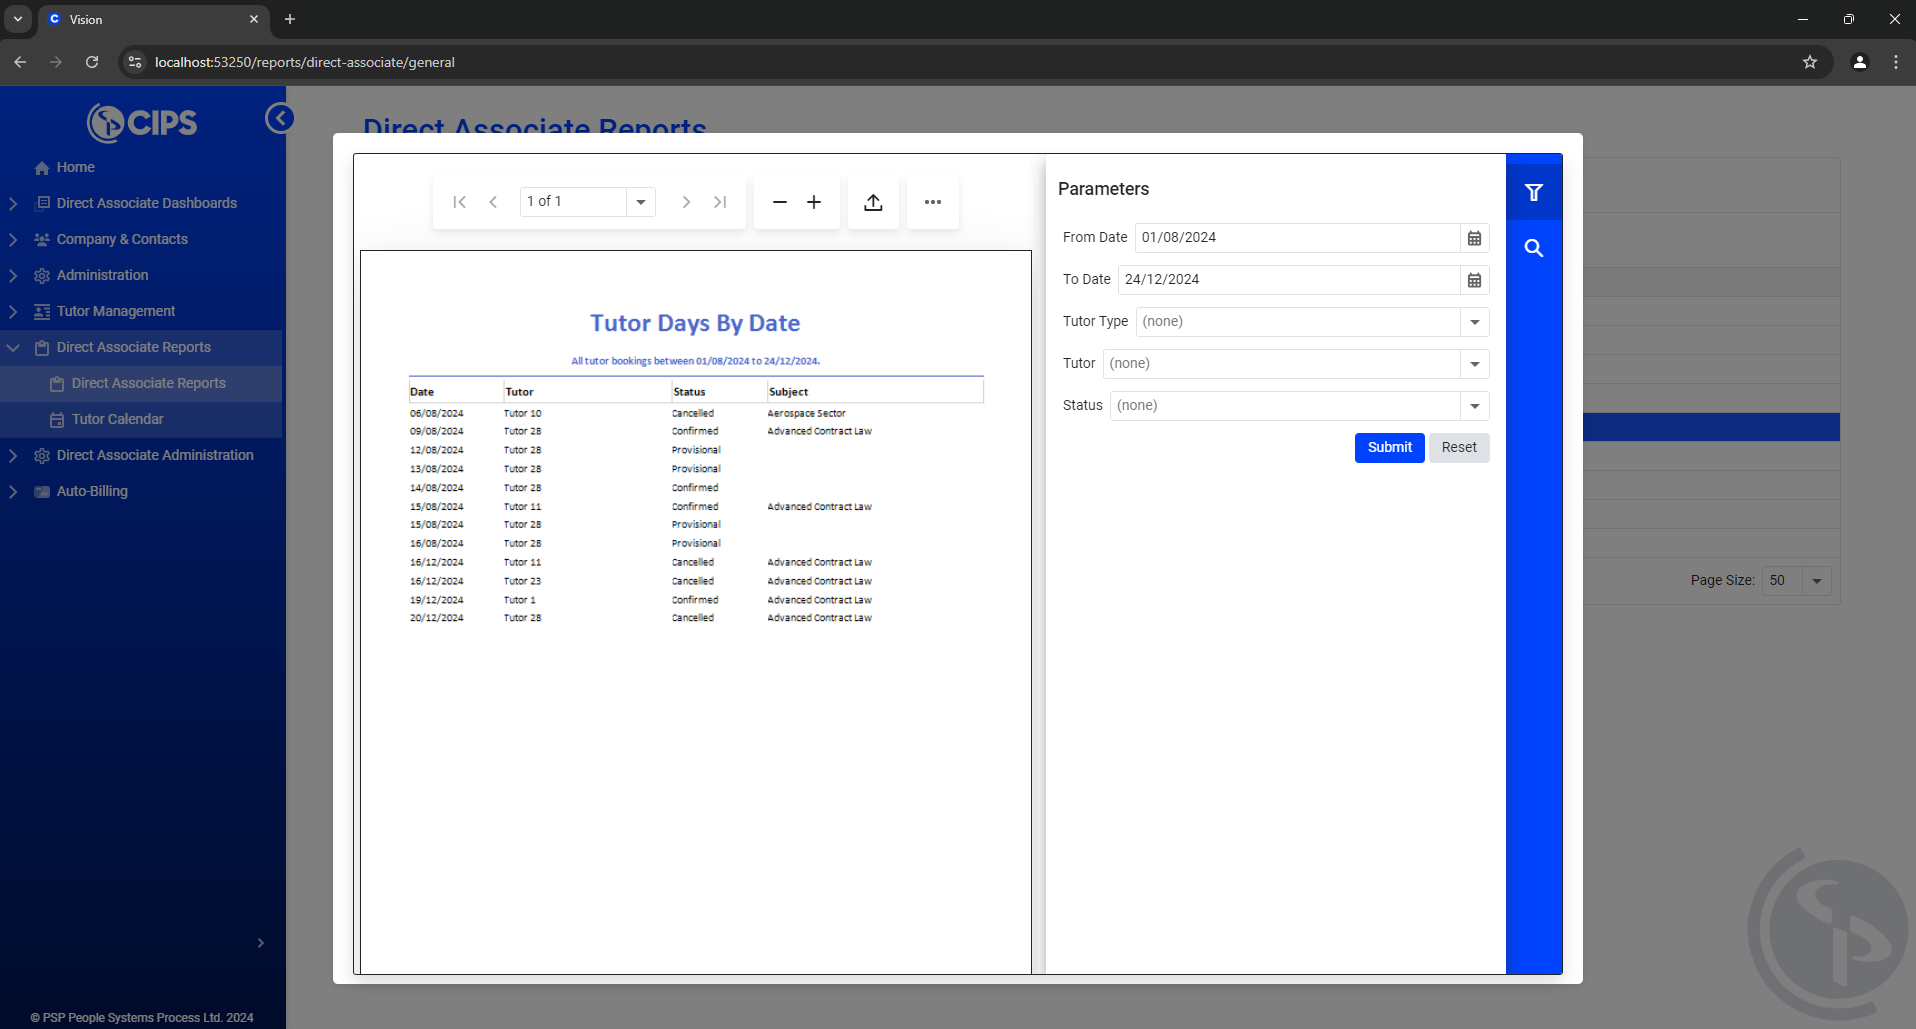Expand Direct Associate Administration menu
This screenshot has height=1029, width=1916.
point(13,455)
